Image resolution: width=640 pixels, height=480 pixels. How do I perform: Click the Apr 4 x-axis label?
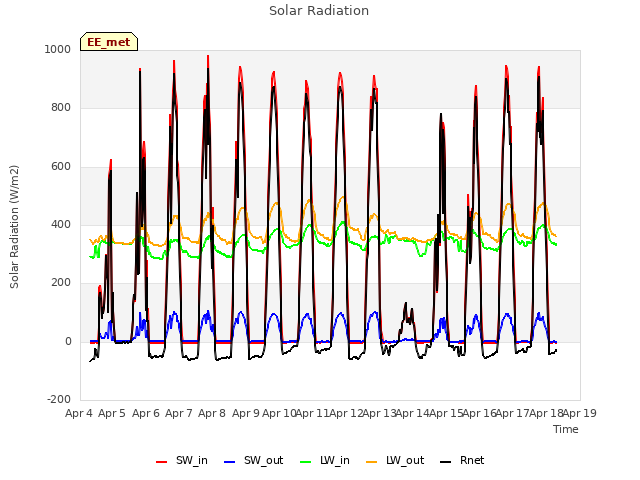[79, 413]
